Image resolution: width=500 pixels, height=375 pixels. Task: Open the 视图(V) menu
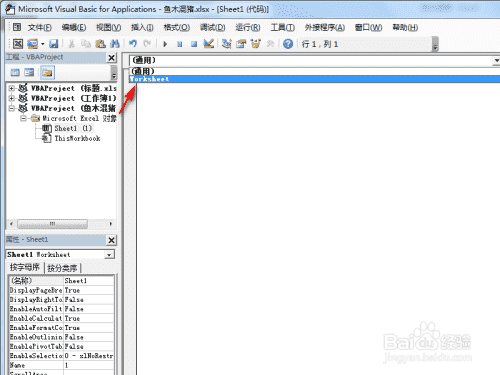(x=109, y=27)
